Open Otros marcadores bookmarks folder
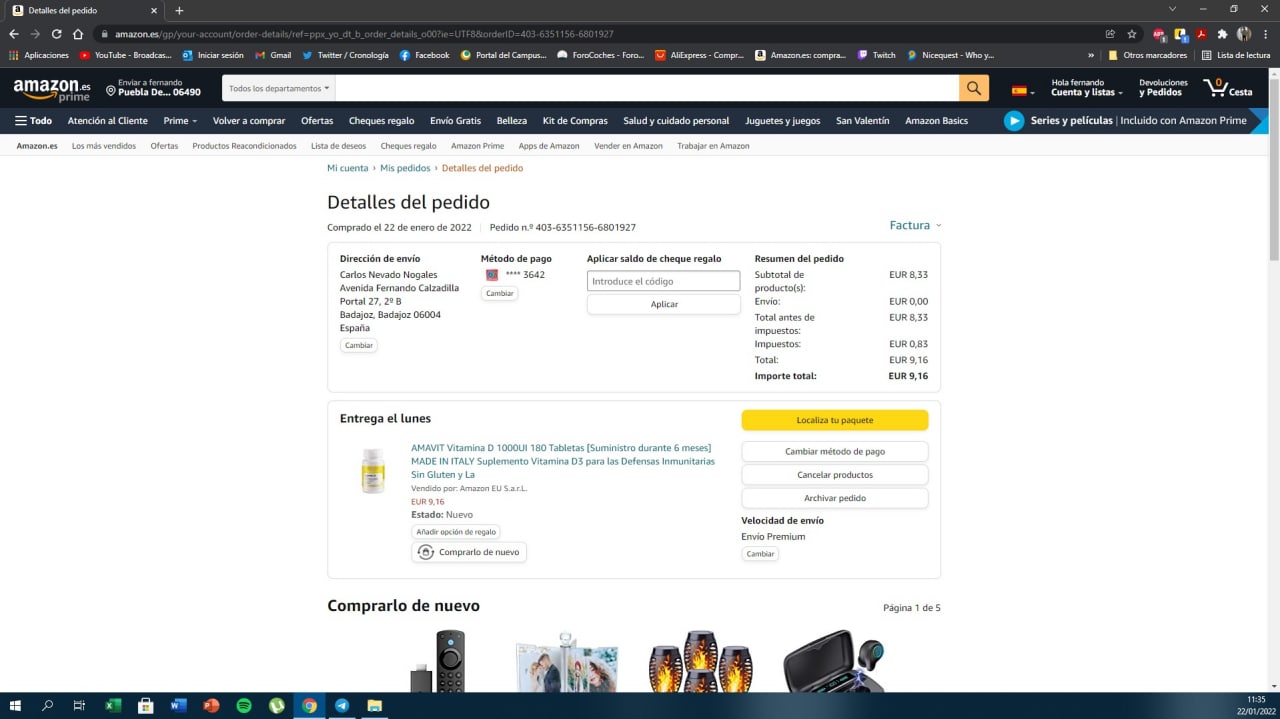1280x719 pixels. tap(1148, 55)
